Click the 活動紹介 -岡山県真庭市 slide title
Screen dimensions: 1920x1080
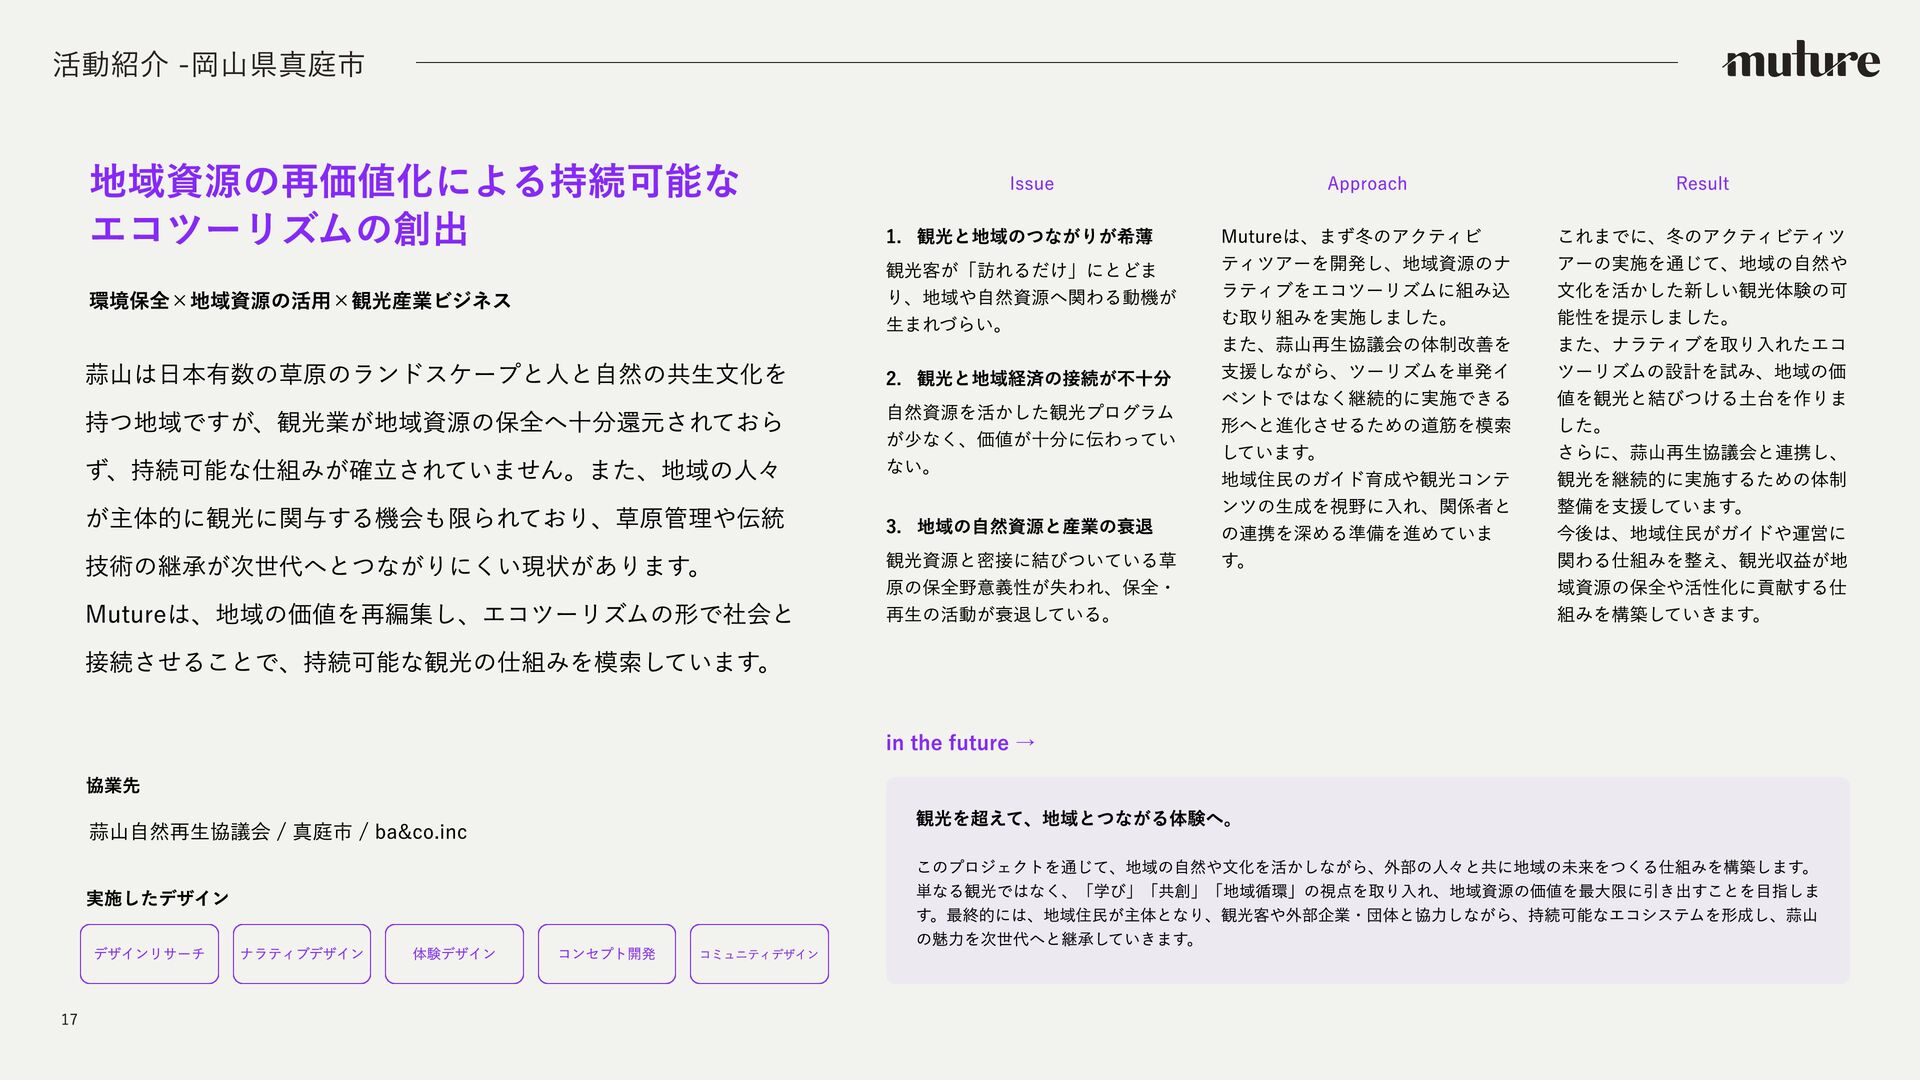tap(208, 65)
